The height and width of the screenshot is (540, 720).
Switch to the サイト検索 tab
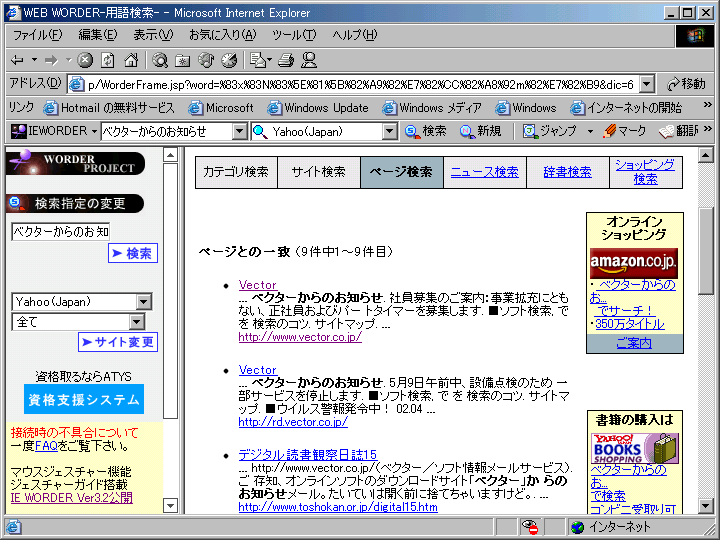[x=319, y=172]
